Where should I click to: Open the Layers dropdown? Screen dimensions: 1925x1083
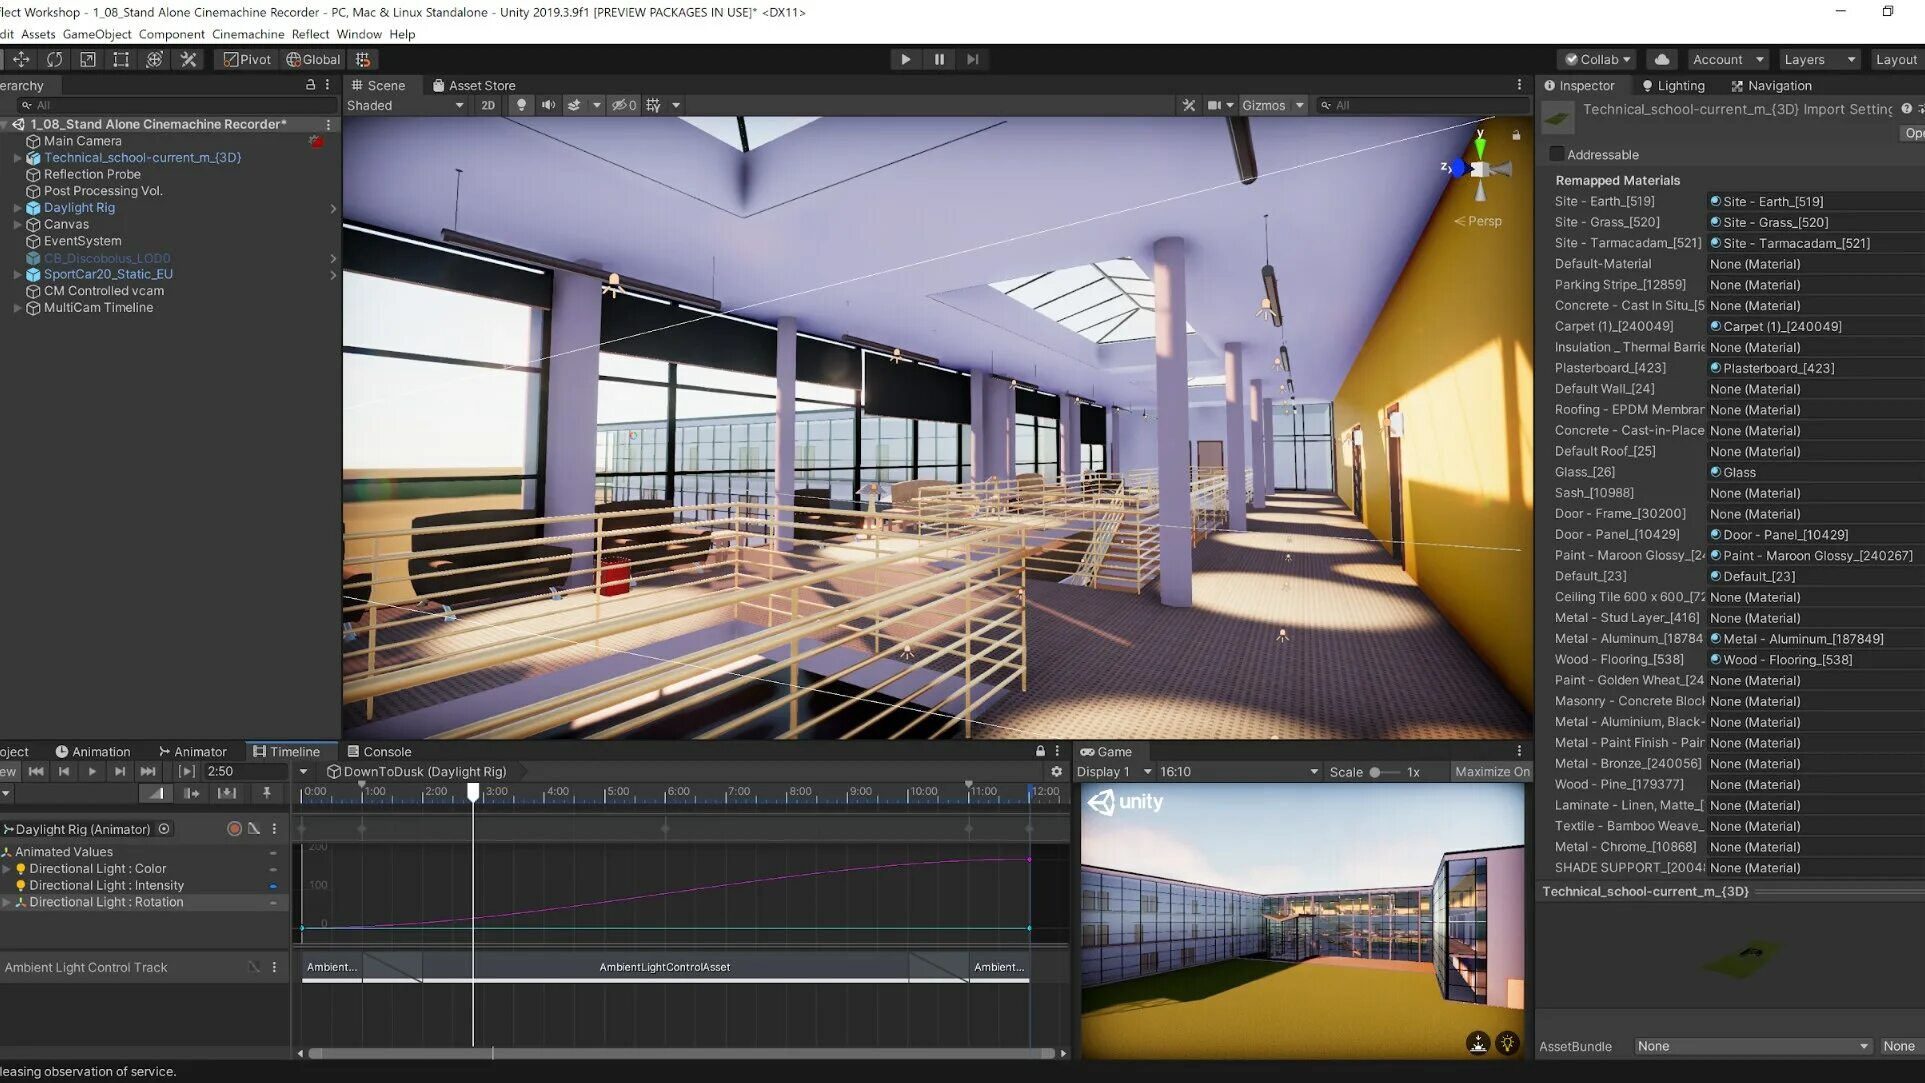[1820, 59]
